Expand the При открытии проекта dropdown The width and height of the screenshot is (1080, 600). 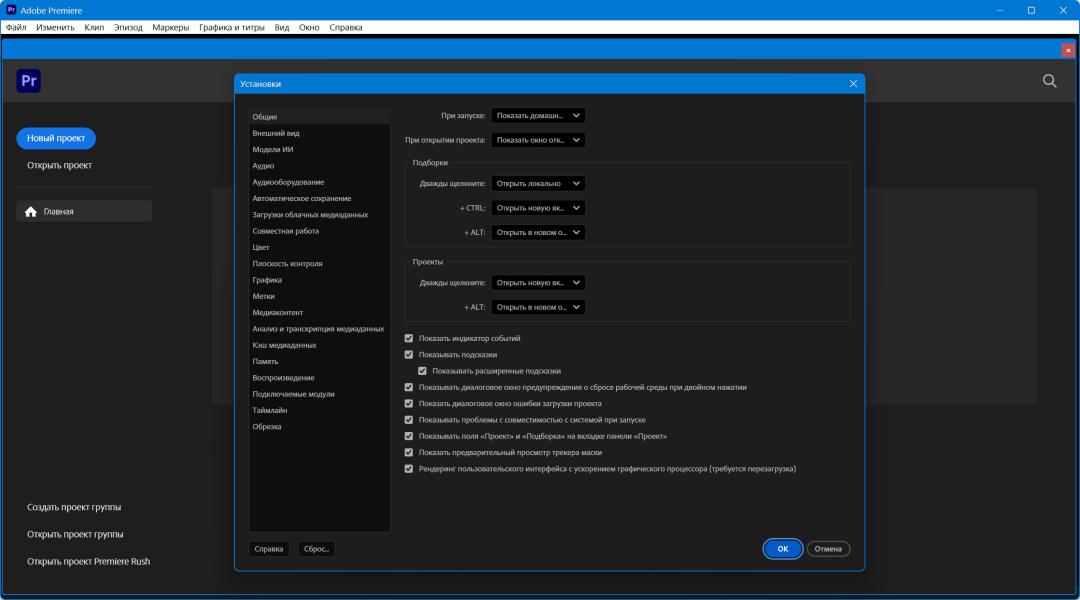537,140
